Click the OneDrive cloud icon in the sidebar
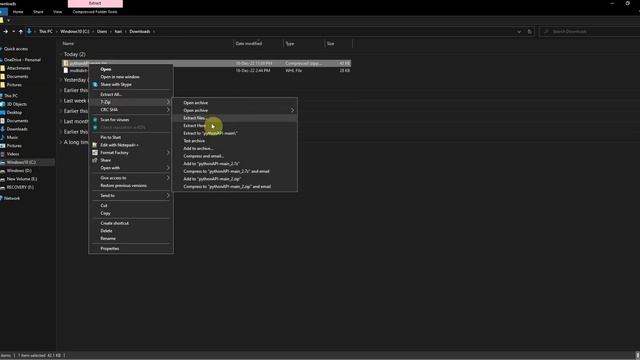This screenshot has height=360, width=640. click(2, 60)
